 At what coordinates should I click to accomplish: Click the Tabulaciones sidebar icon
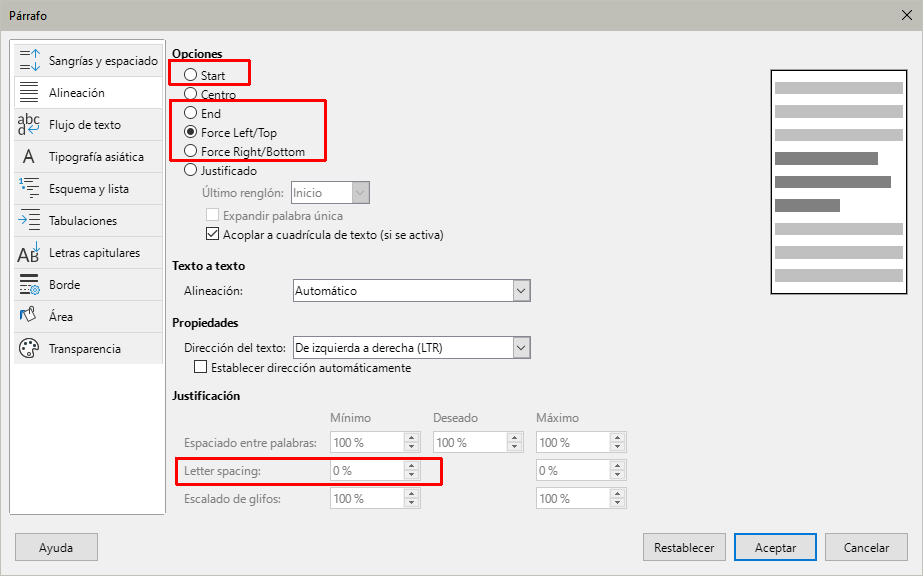tap(29, 221)
